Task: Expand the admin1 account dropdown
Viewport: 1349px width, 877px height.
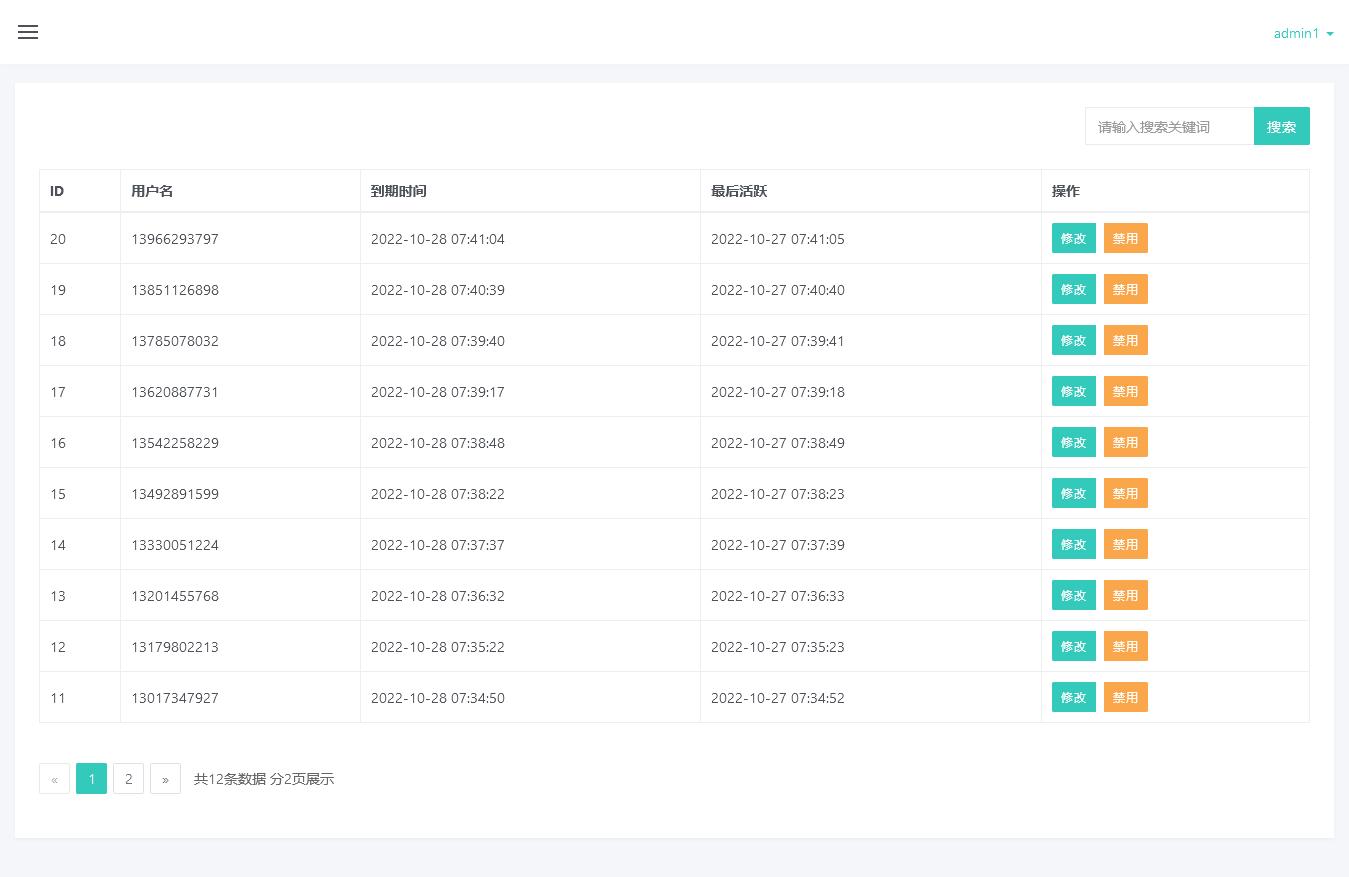Action: (1303, 33)
